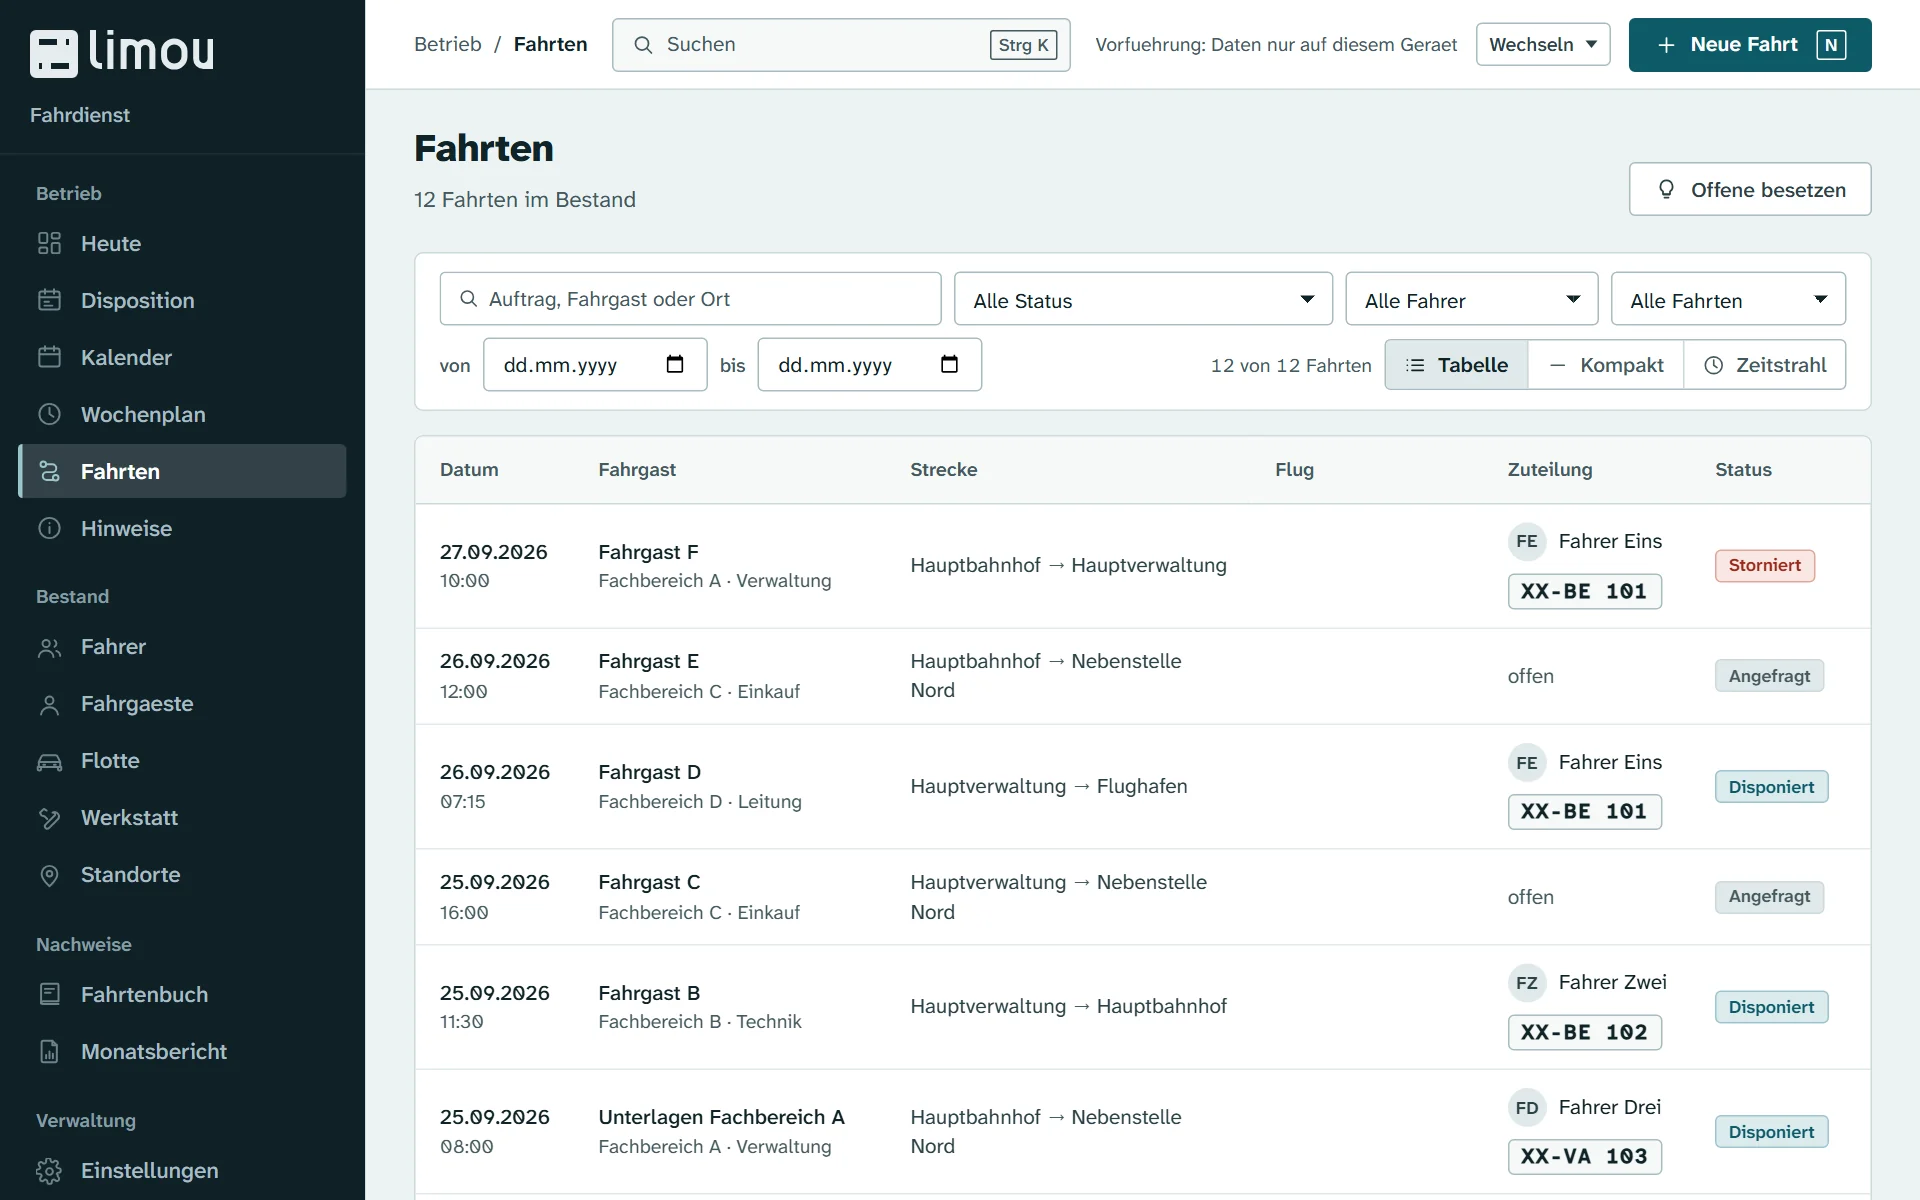Switch to Tabelle view

(1456, 365)
